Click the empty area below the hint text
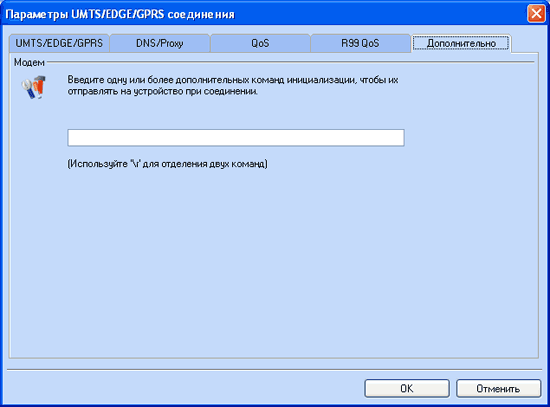Viewport: 550px width, 407px height. pyautogui.click(x=274, y=263)
